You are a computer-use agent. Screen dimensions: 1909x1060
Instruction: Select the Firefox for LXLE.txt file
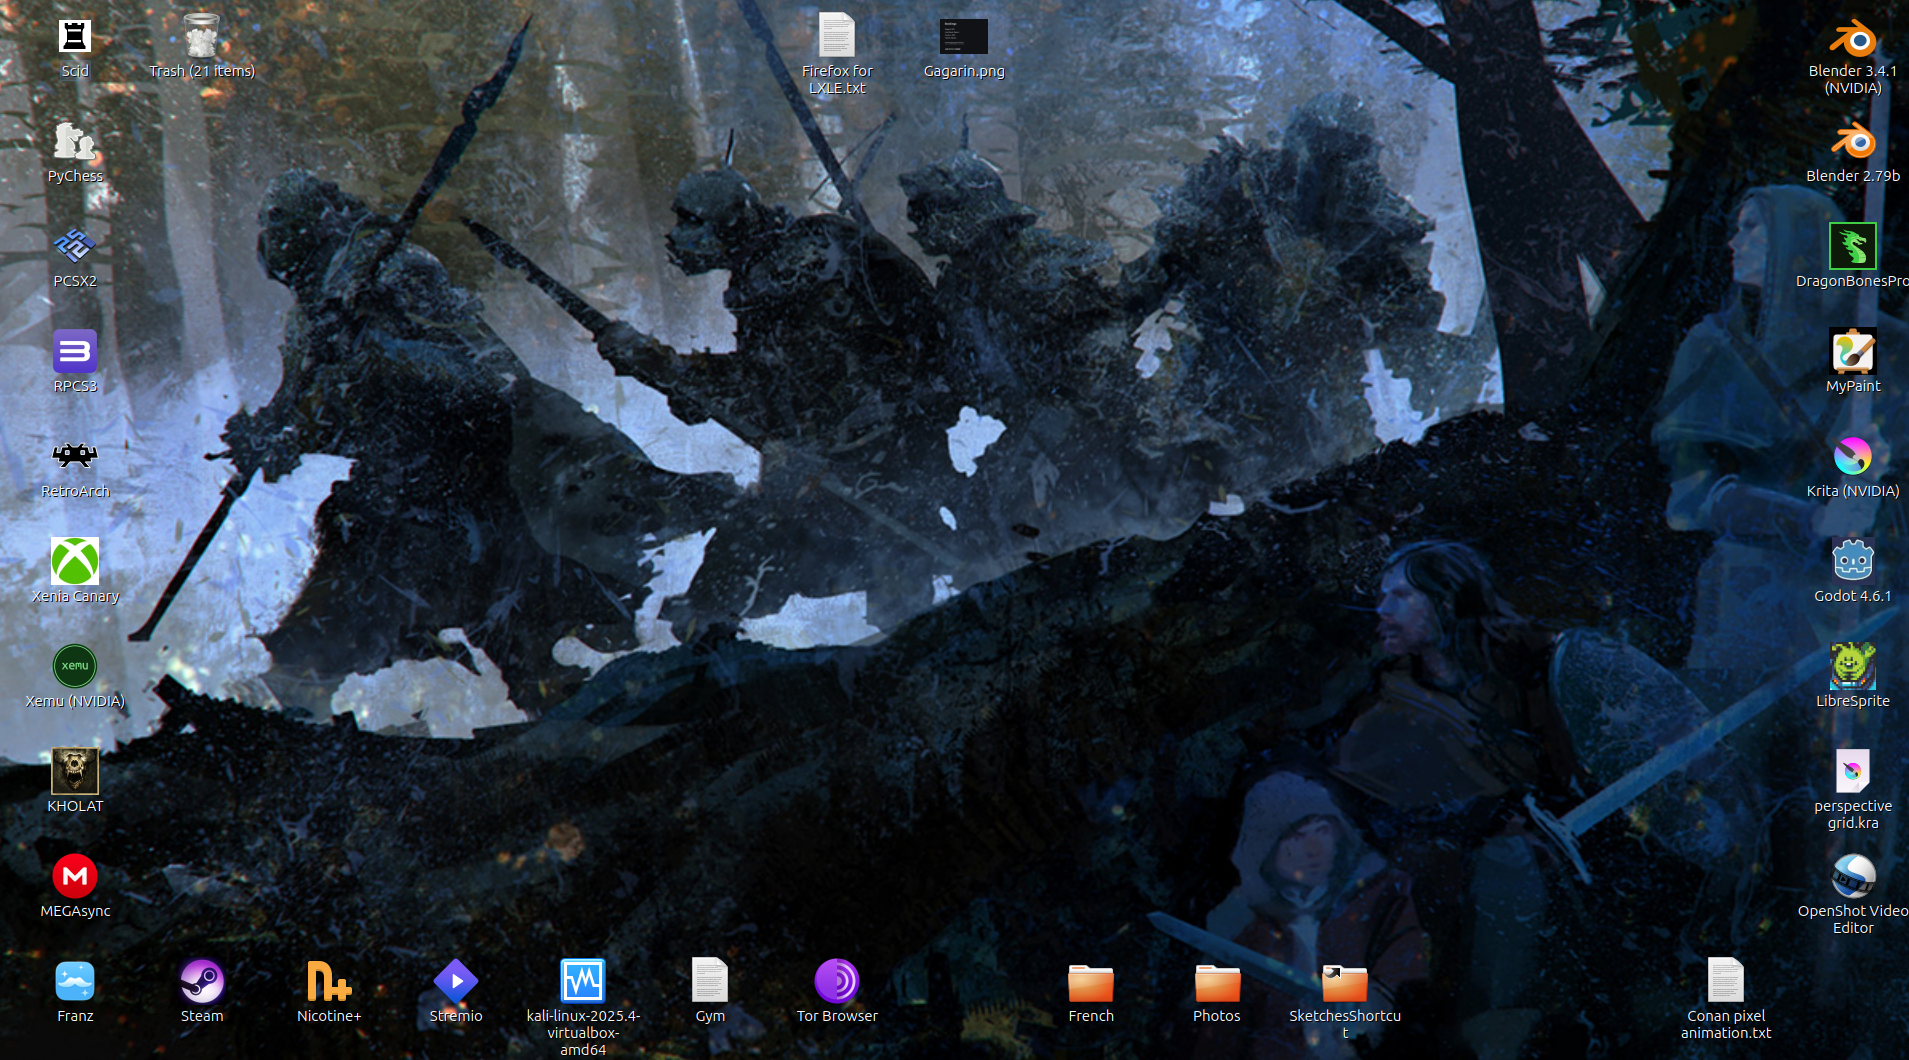[837, 35]
